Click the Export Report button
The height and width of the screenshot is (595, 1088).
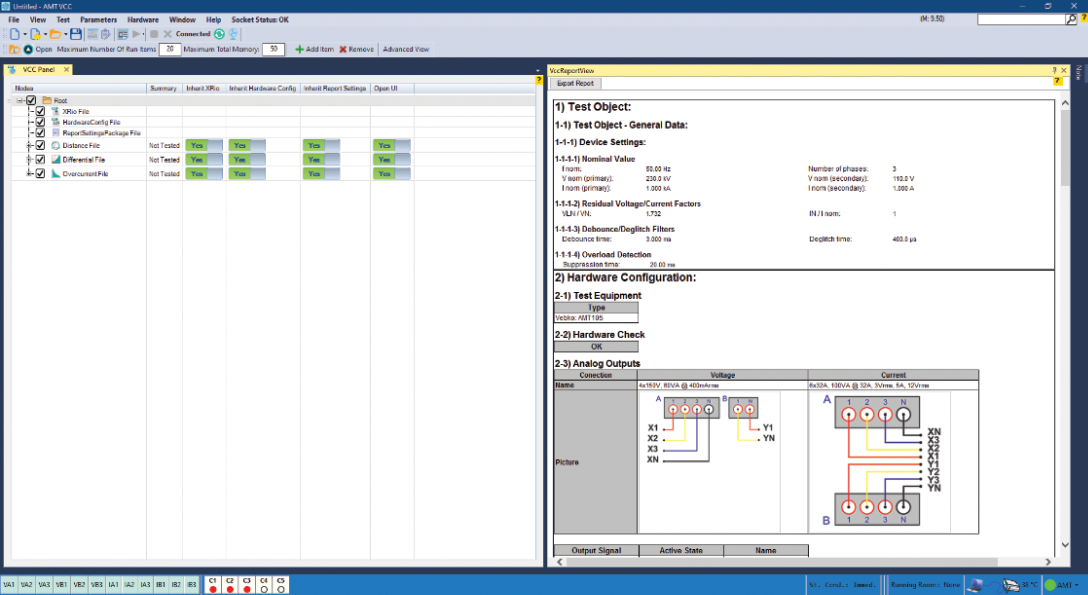click(575, 83)
